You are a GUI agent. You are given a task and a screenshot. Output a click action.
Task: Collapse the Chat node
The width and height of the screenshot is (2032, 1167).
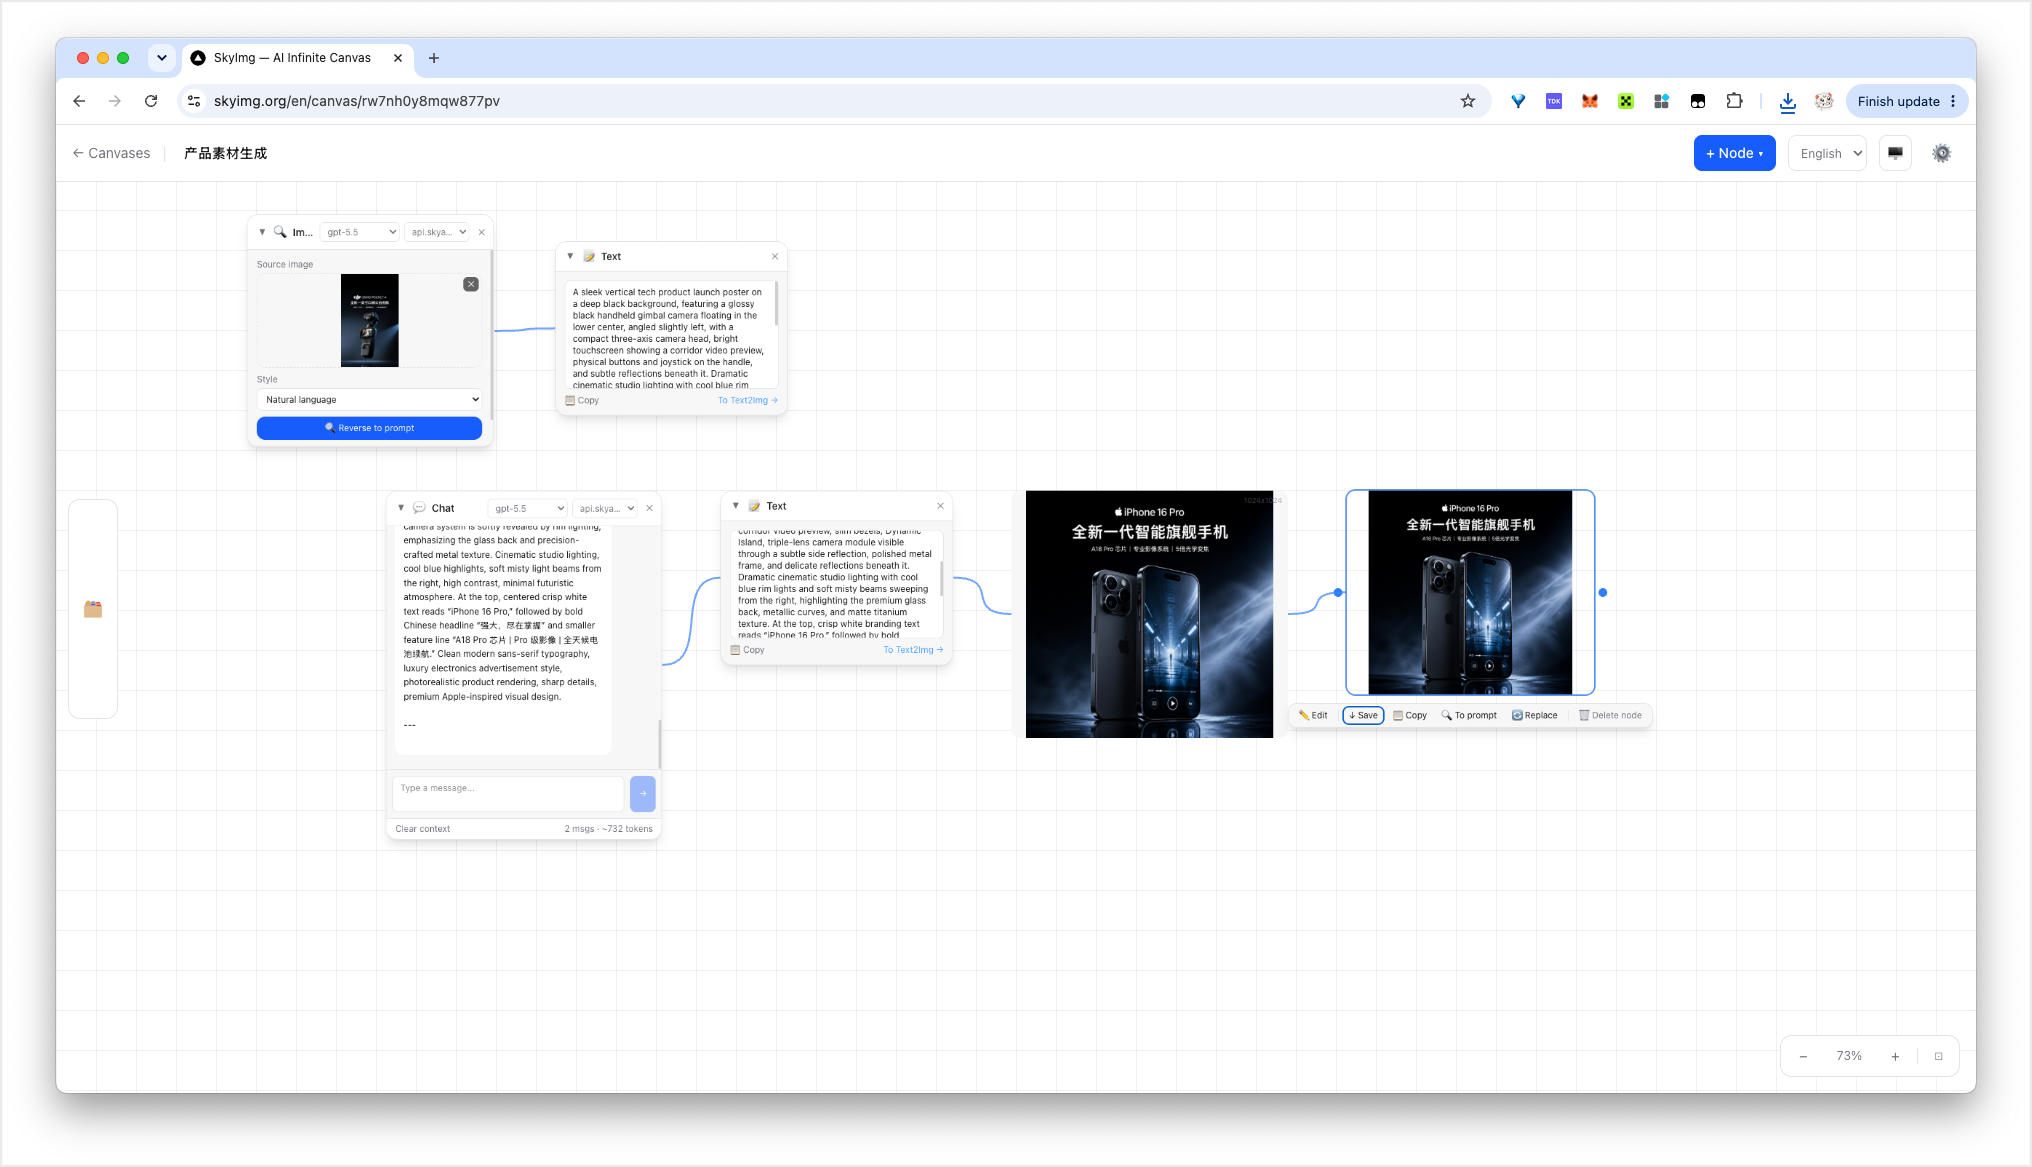(401, 508)
